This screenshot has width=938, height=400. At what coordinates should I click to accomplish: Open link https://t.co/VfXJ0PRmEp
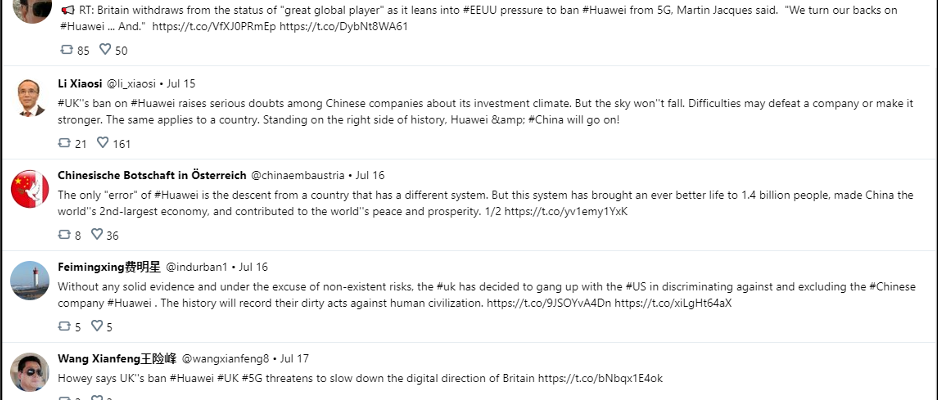pyautogui.click(x=214, y=27)
